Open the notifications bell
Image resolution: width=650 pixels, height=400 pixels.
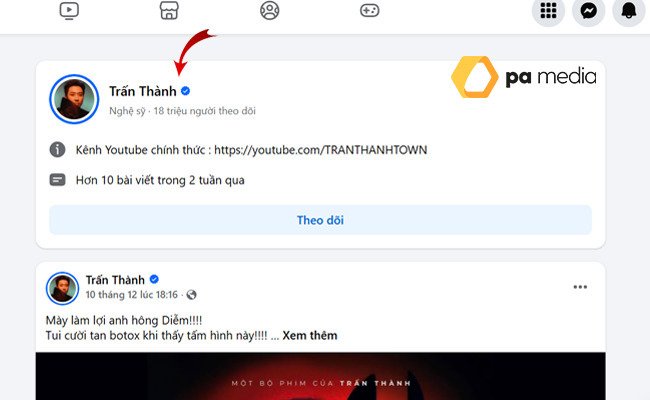(x=628, y=10)
